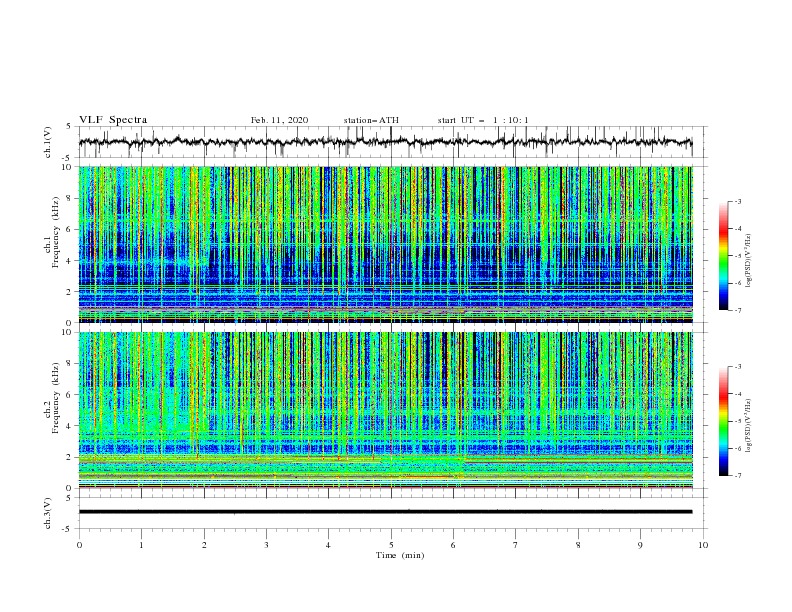792x612 pixels.
Task: Click time axis tick label "7"
Action: click(x=516, y=545)
